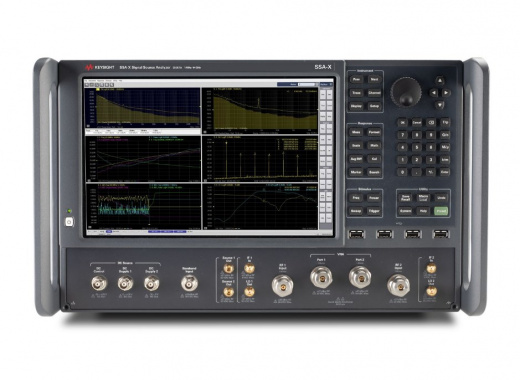The width and height of the screenshot is (520, 380).
Task: Tap digit 6 on the keypad
Action: [431, 147]
